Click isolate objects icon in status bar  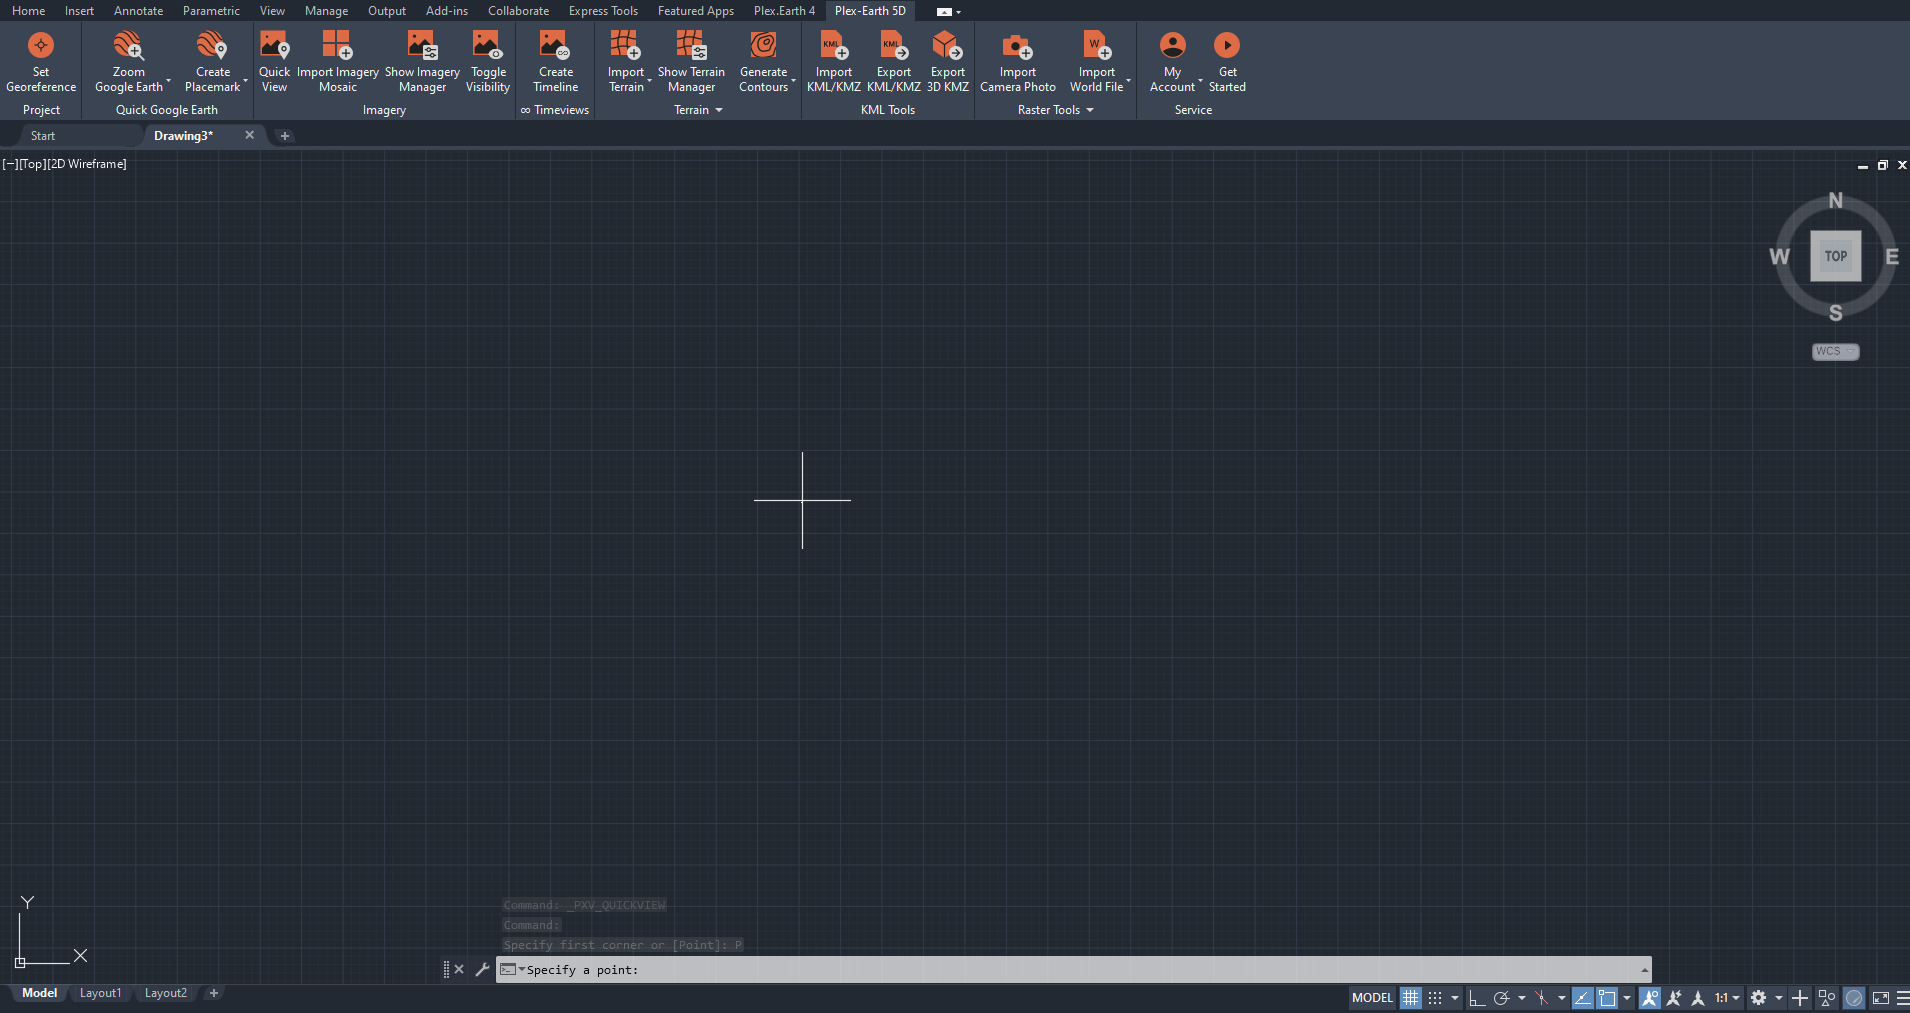coord(1827,998)
